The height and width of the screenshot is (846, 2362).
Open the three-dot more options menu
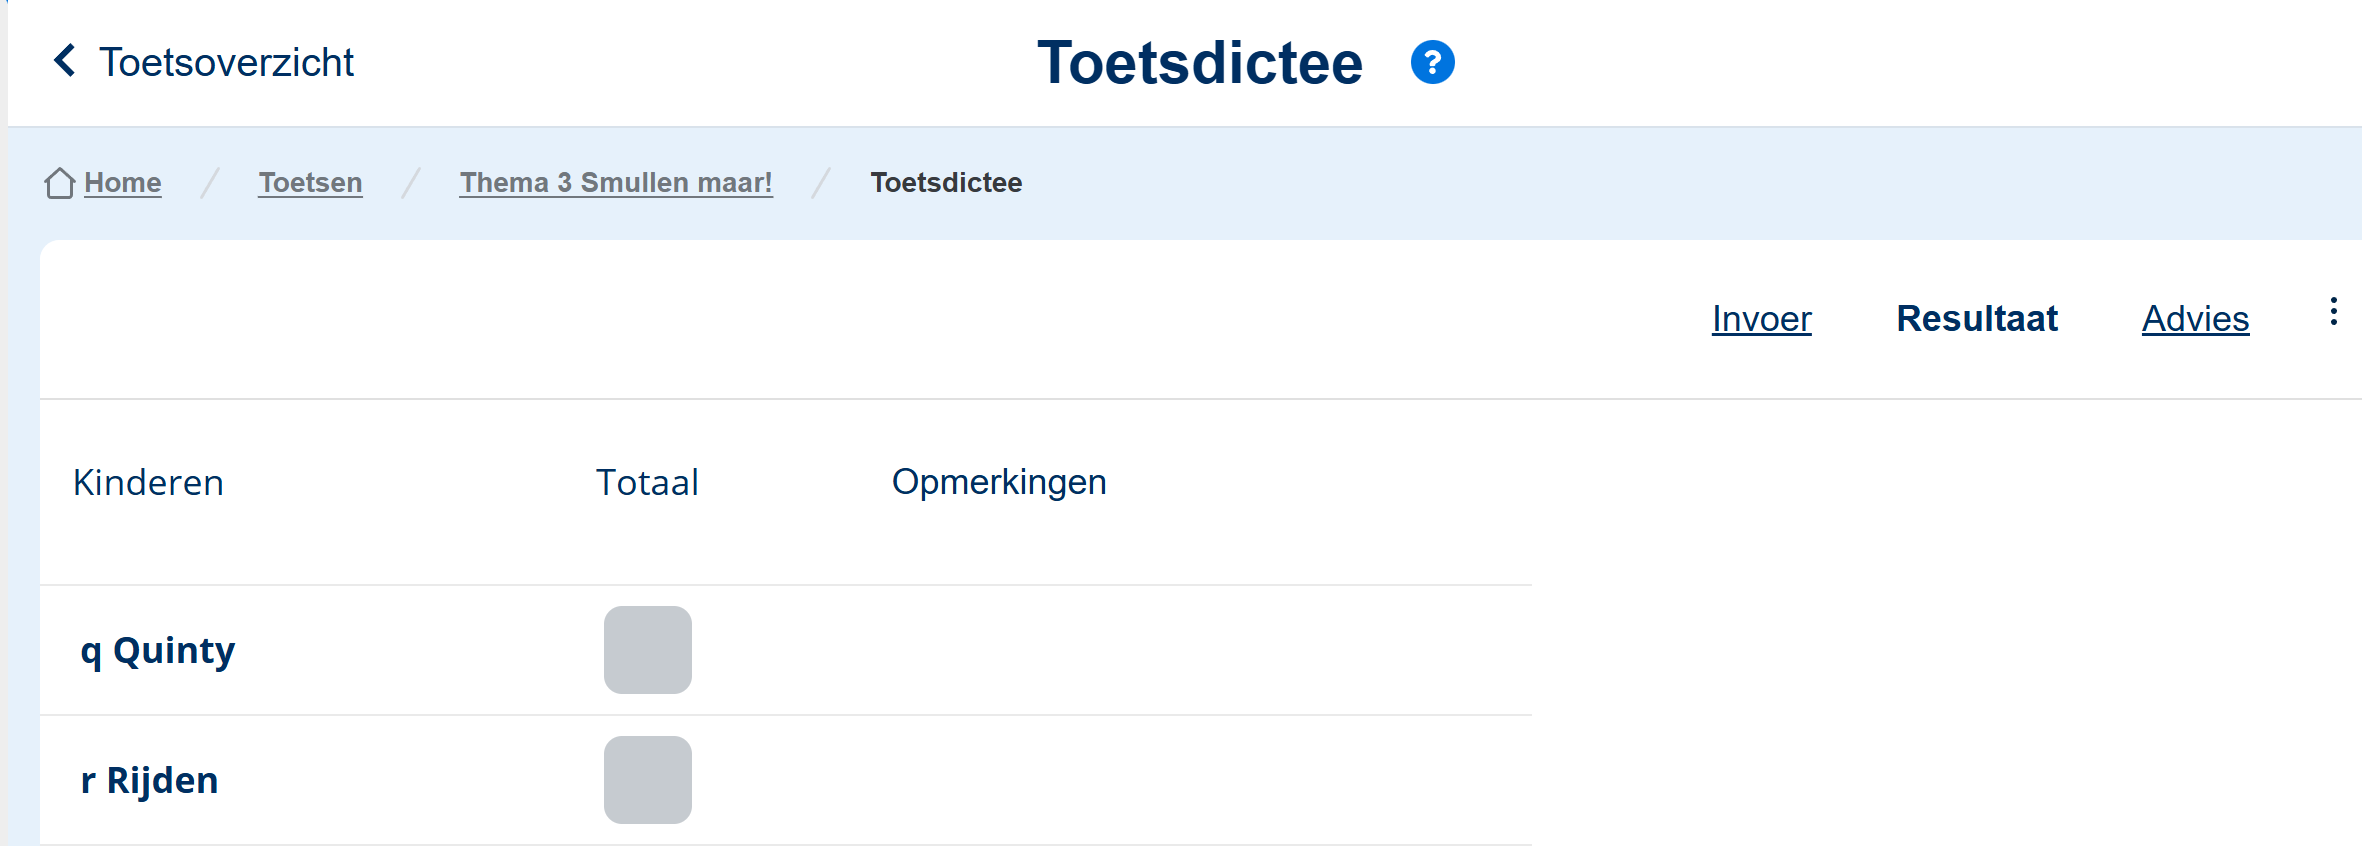(x=2333, y=312)
